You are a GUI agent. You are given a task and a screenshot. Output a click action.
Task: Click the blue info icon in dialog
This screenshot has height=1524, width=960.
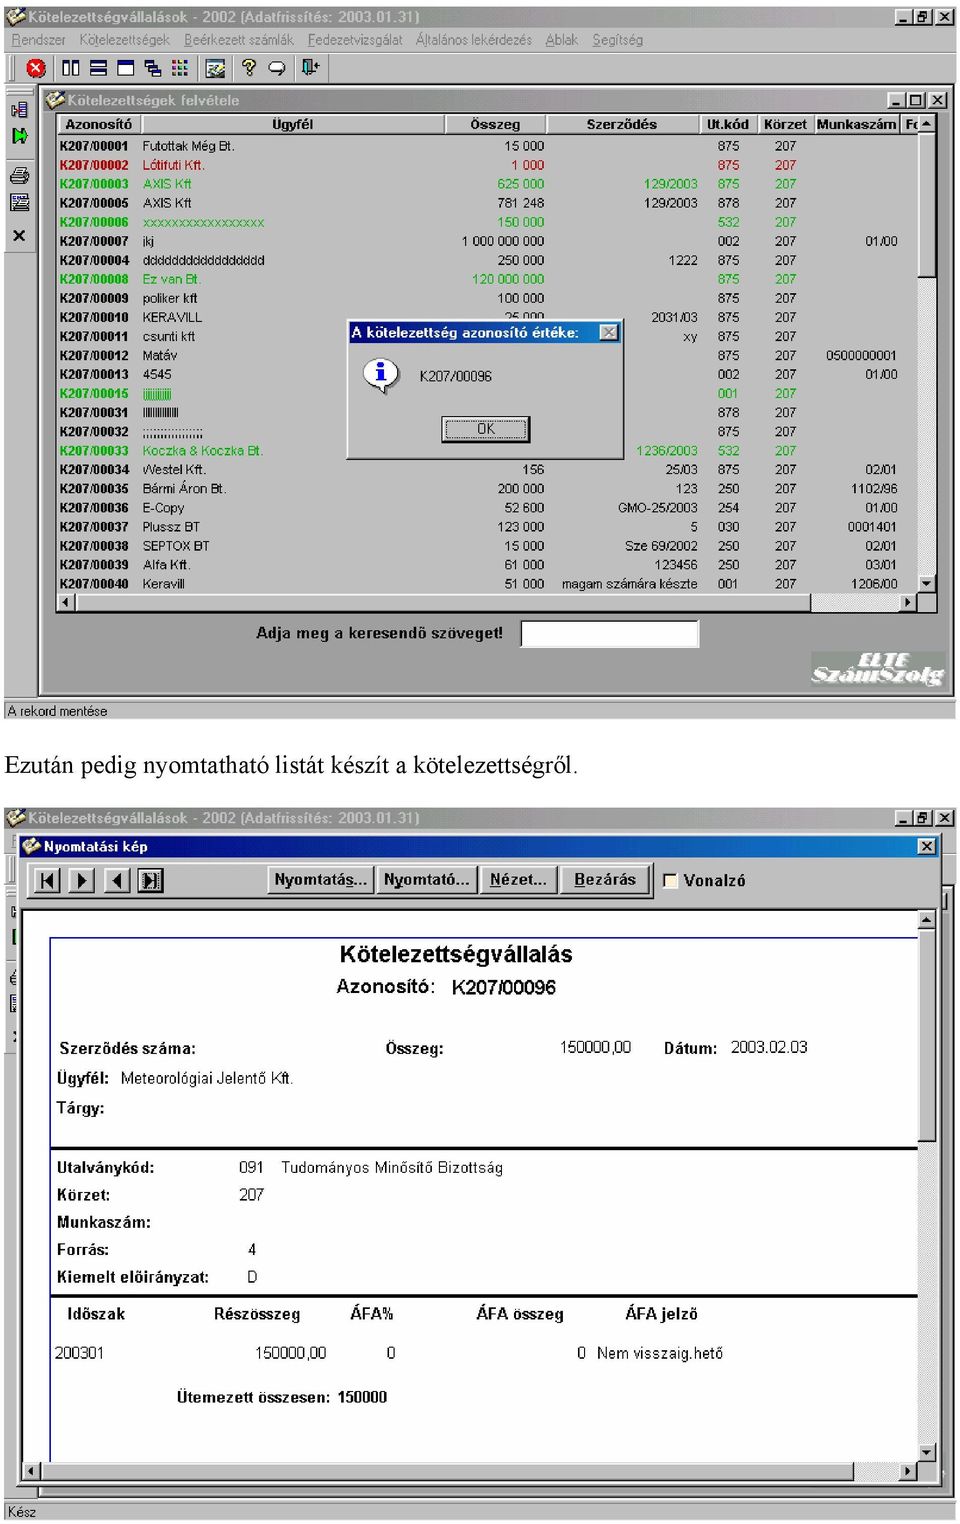(x=380, y=375)
